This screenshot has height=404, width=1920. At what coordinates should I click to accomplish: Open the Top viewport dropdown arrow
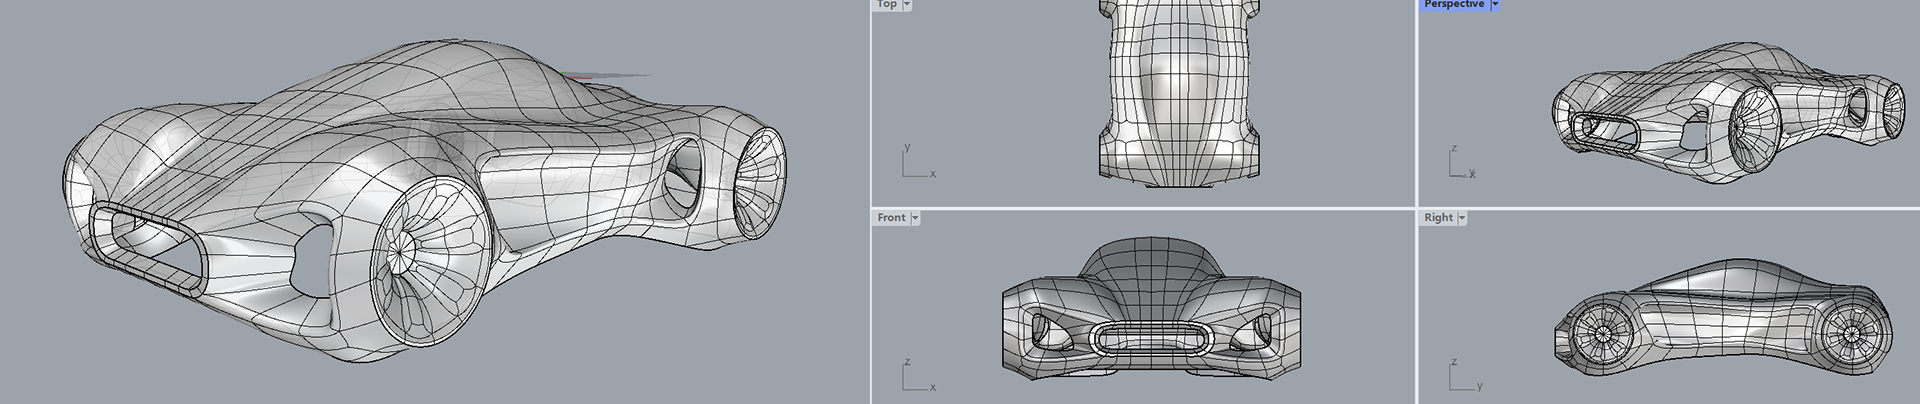coord(907,4)
